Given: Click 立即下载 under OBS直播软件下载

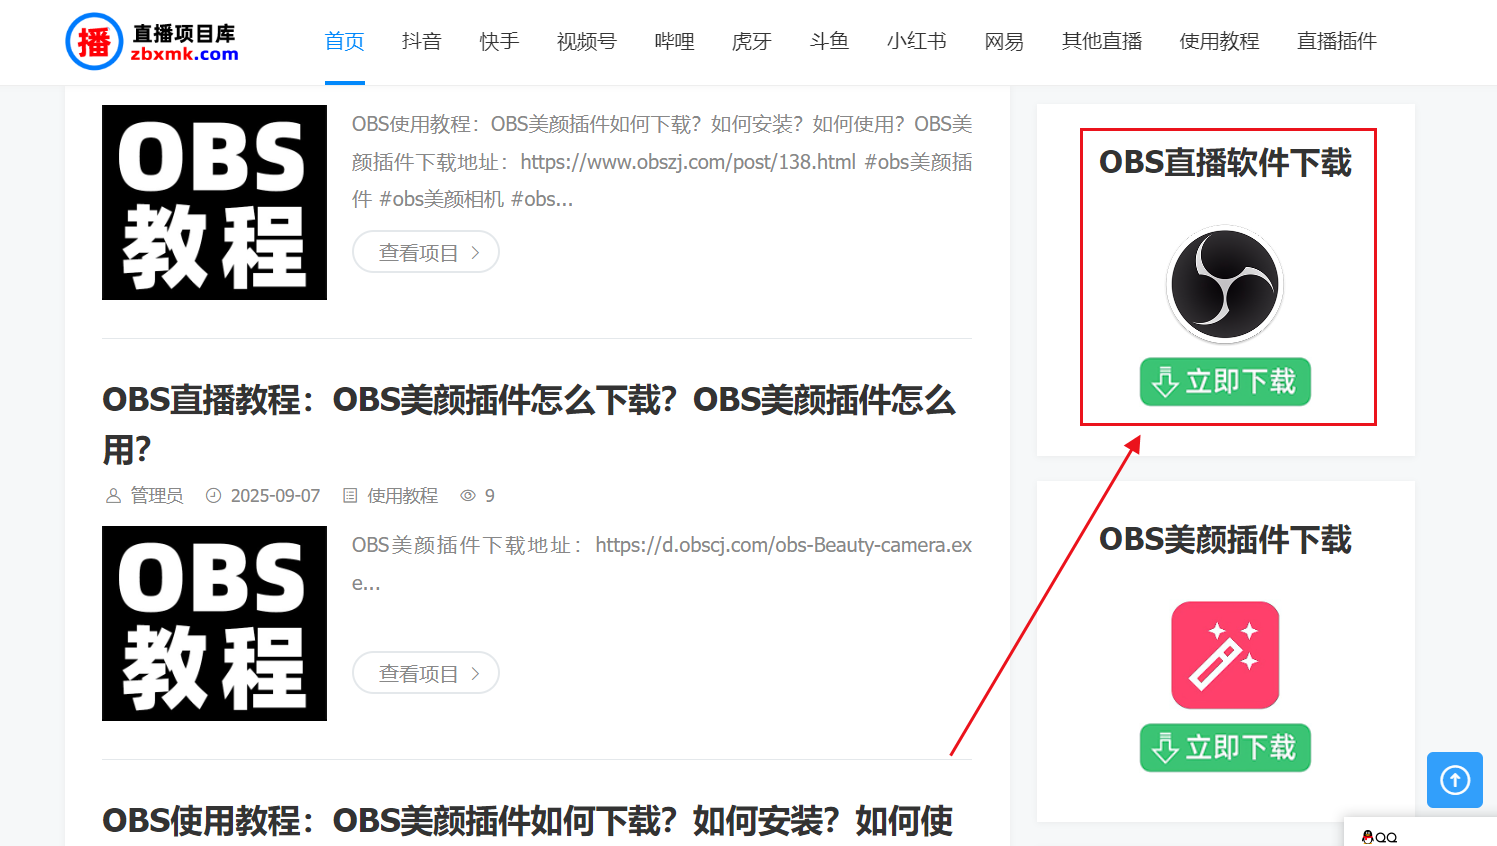Looking at the screenshot, I should [x=1224, y=381].
